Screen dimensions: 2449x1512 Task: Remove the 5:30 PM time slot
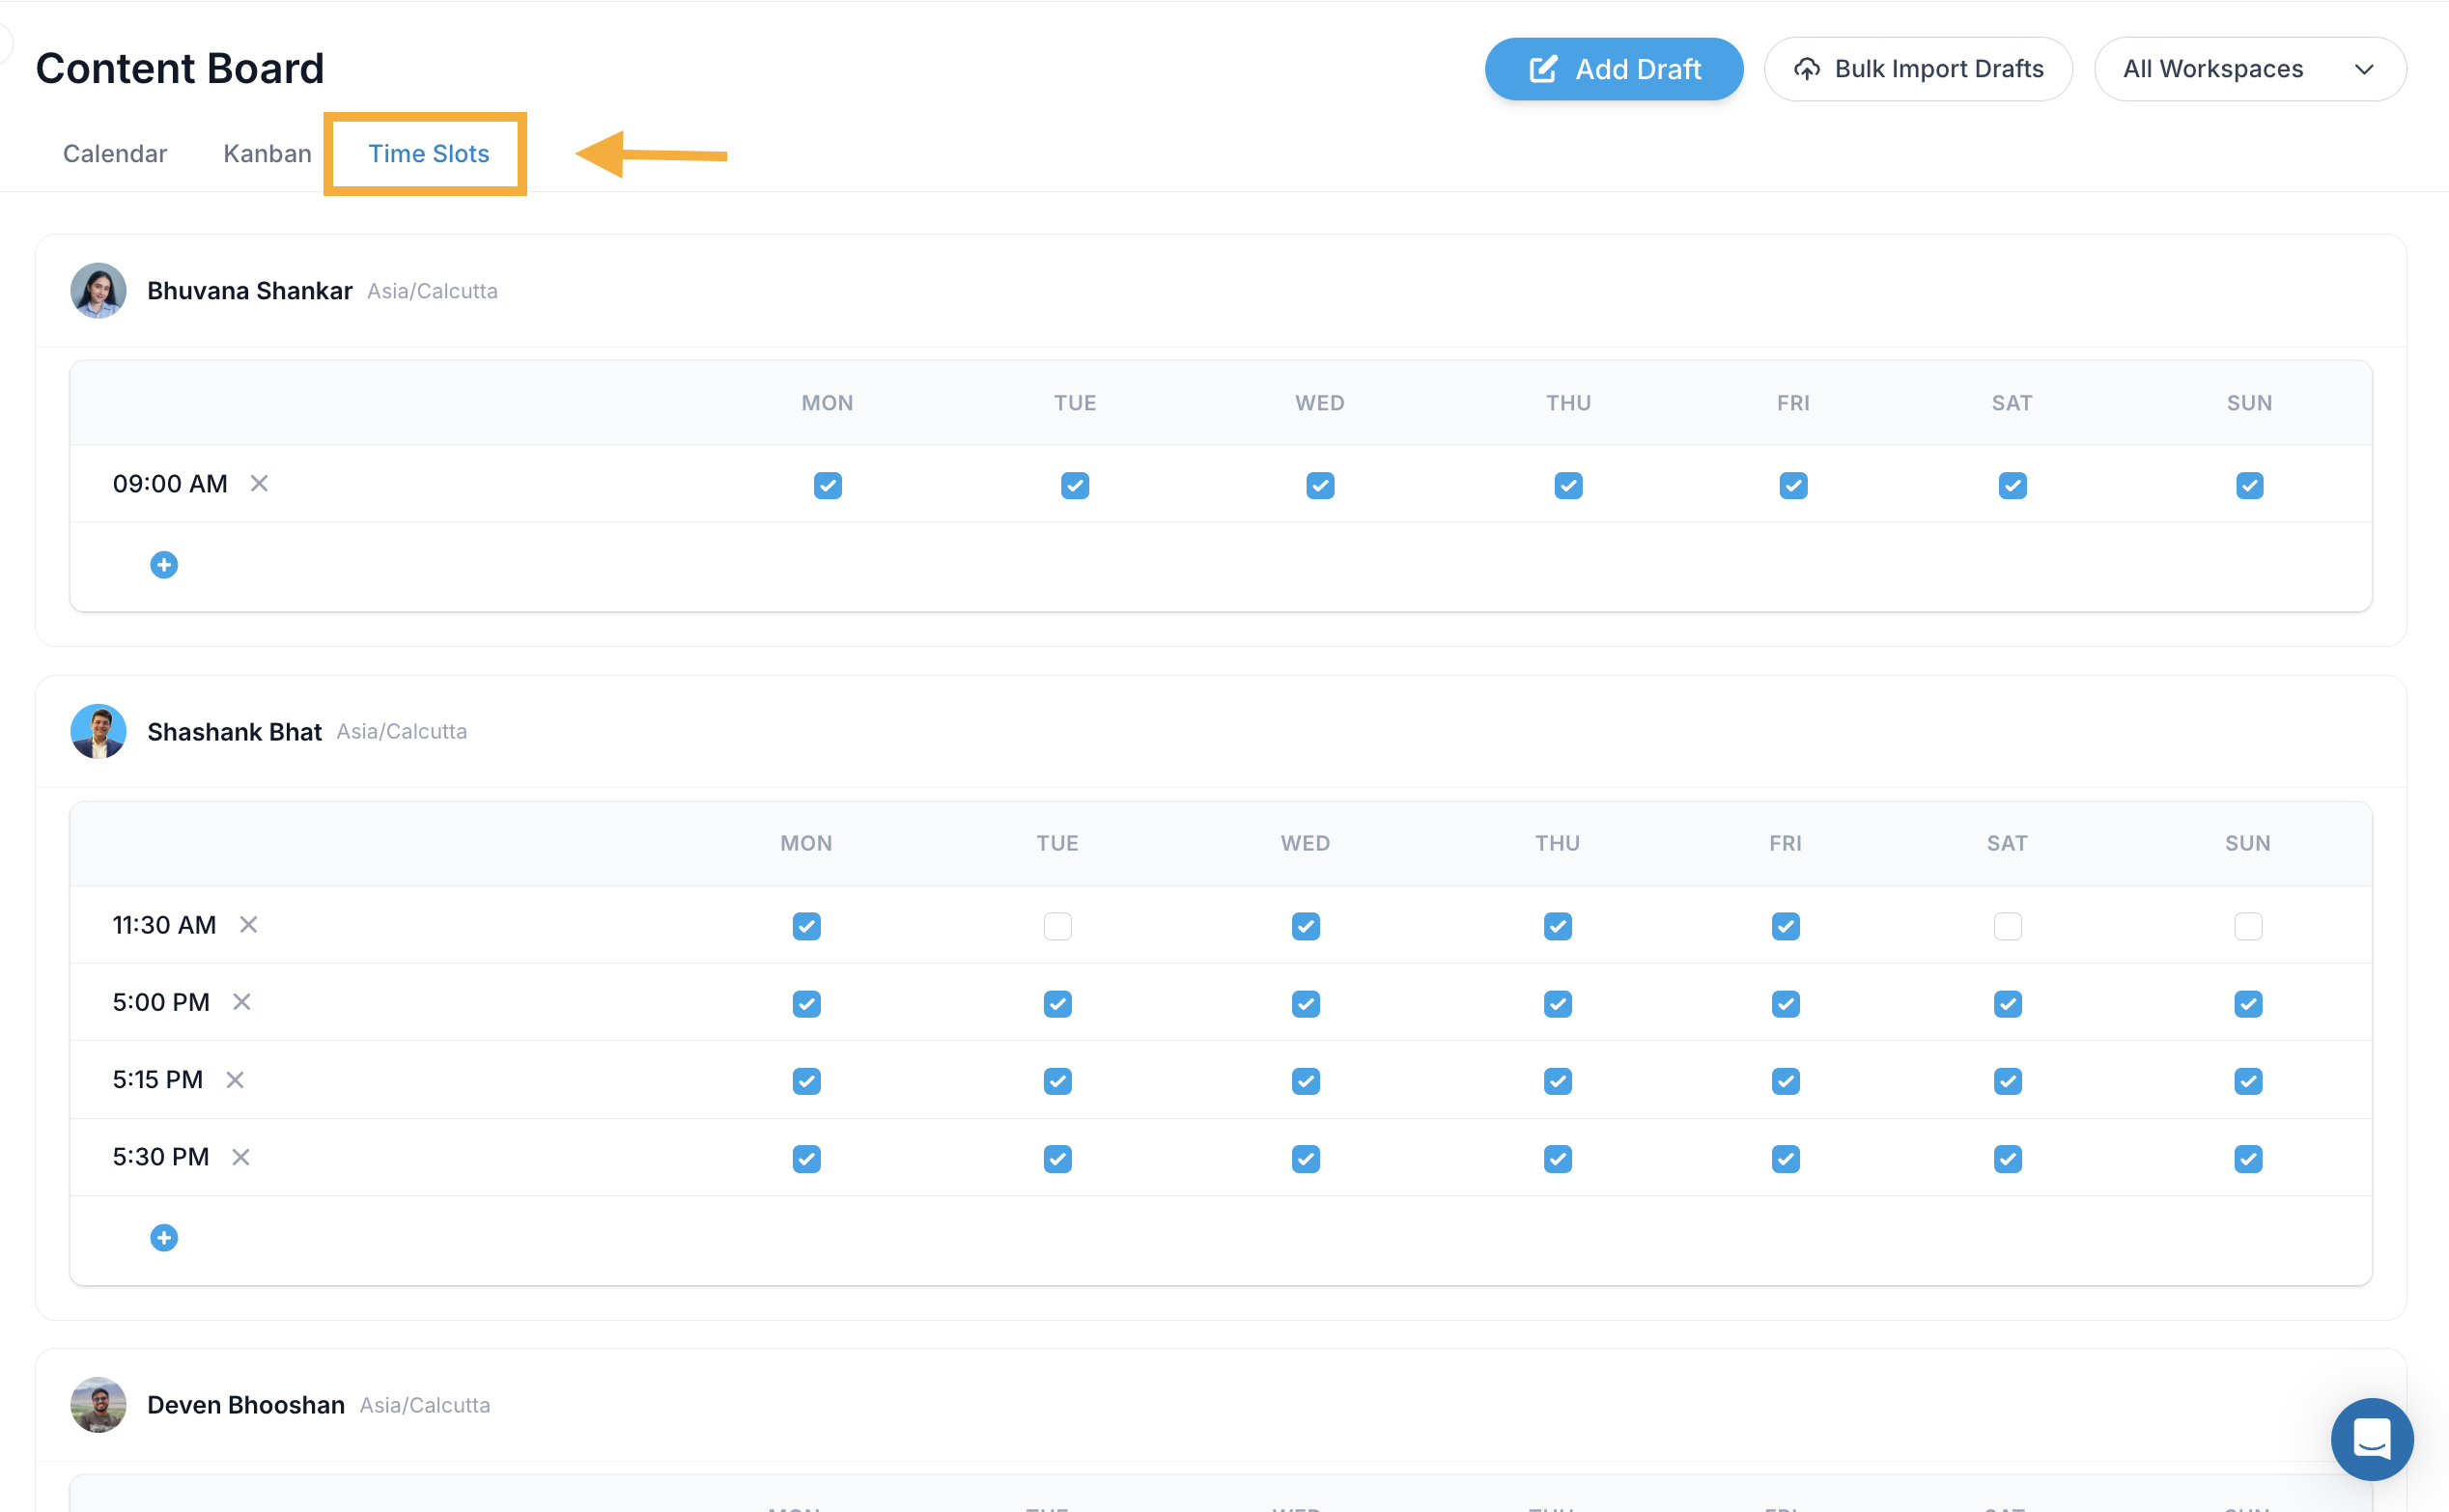click(241, 1157)
